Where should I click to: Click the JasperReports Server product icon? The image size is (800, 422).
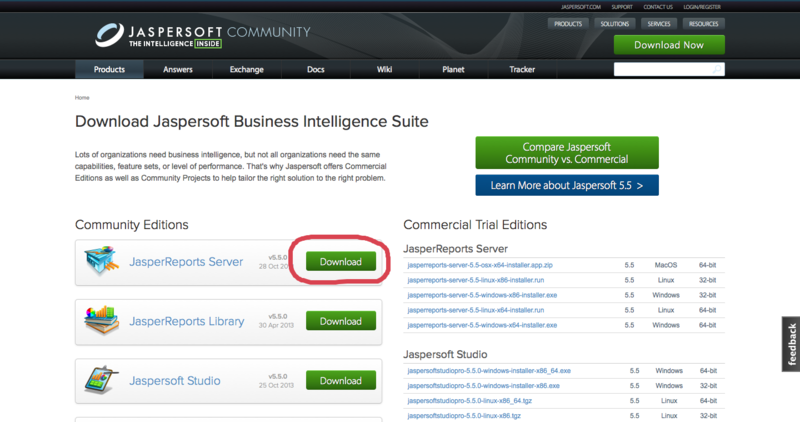point(102,261)
